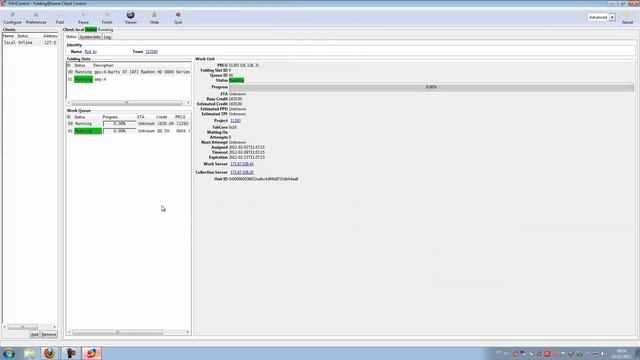The image size is (640, 360).
Task: Select folding slot 01 smp:4 row
Action: tap(129, 79)
